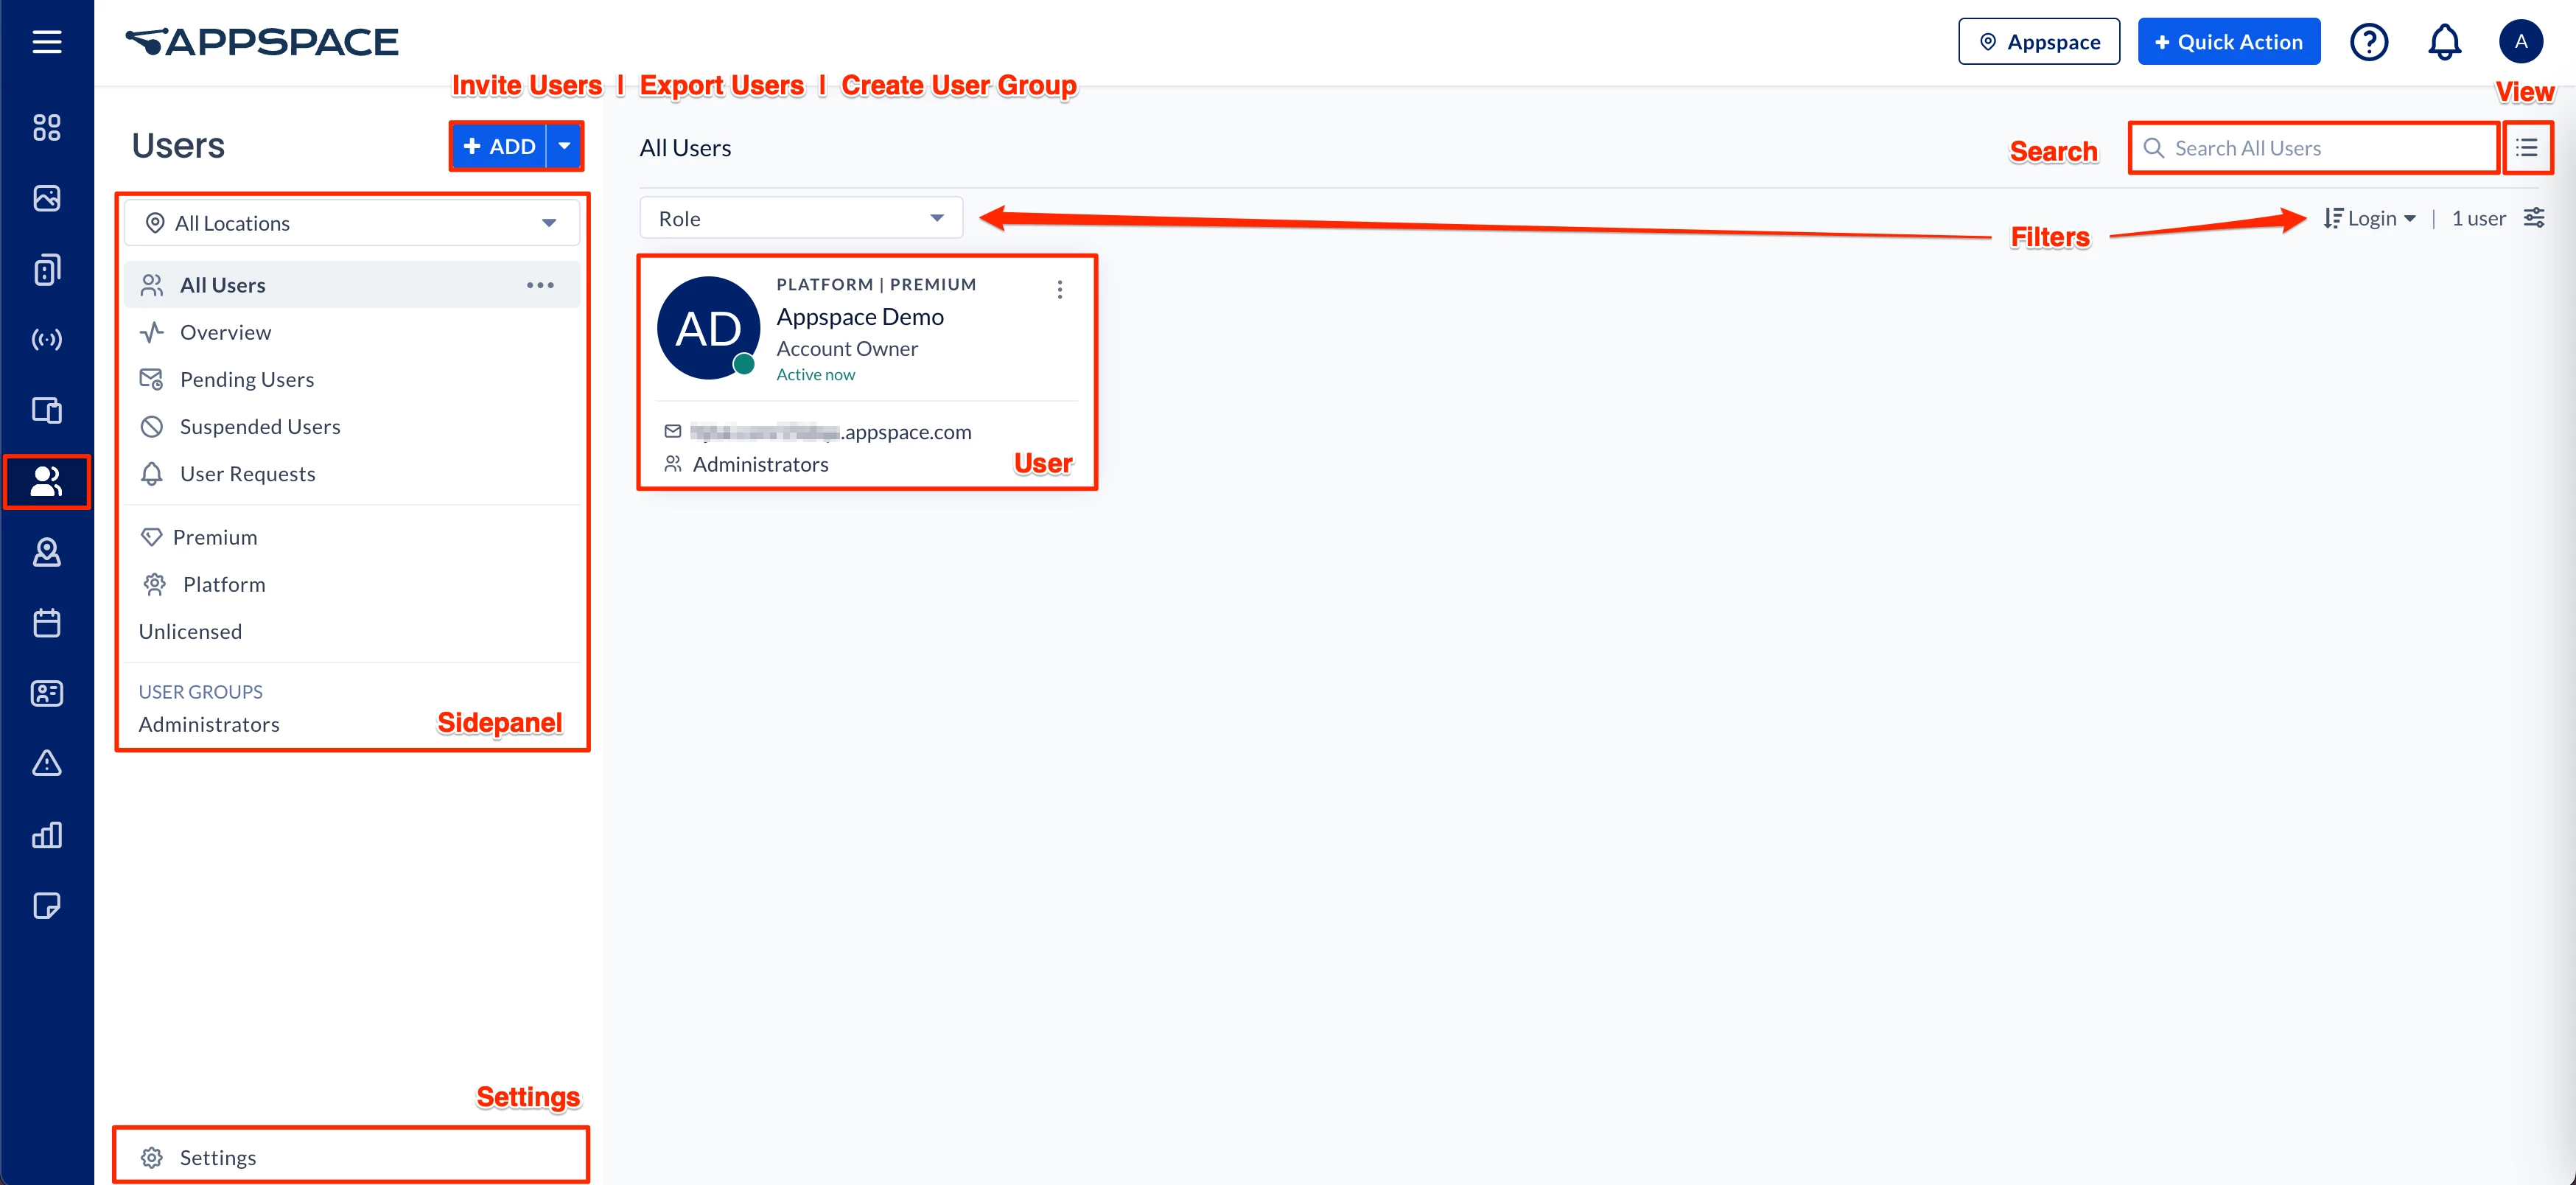The image size is (2576, 1185).
Task: Switch to list view using view icon
Action: click(x=2526, y=148)
